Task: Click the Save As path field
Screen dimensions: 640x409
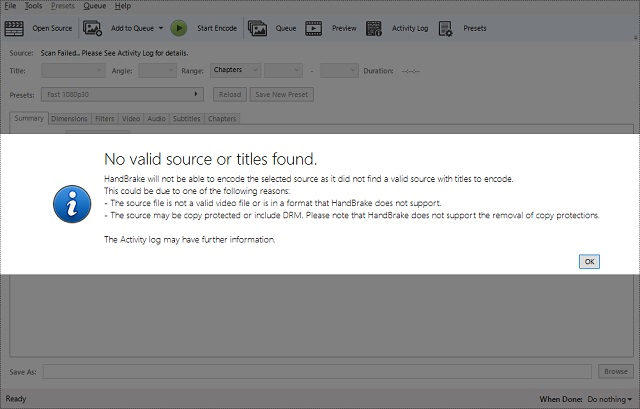Action: (x=317, y=371)
